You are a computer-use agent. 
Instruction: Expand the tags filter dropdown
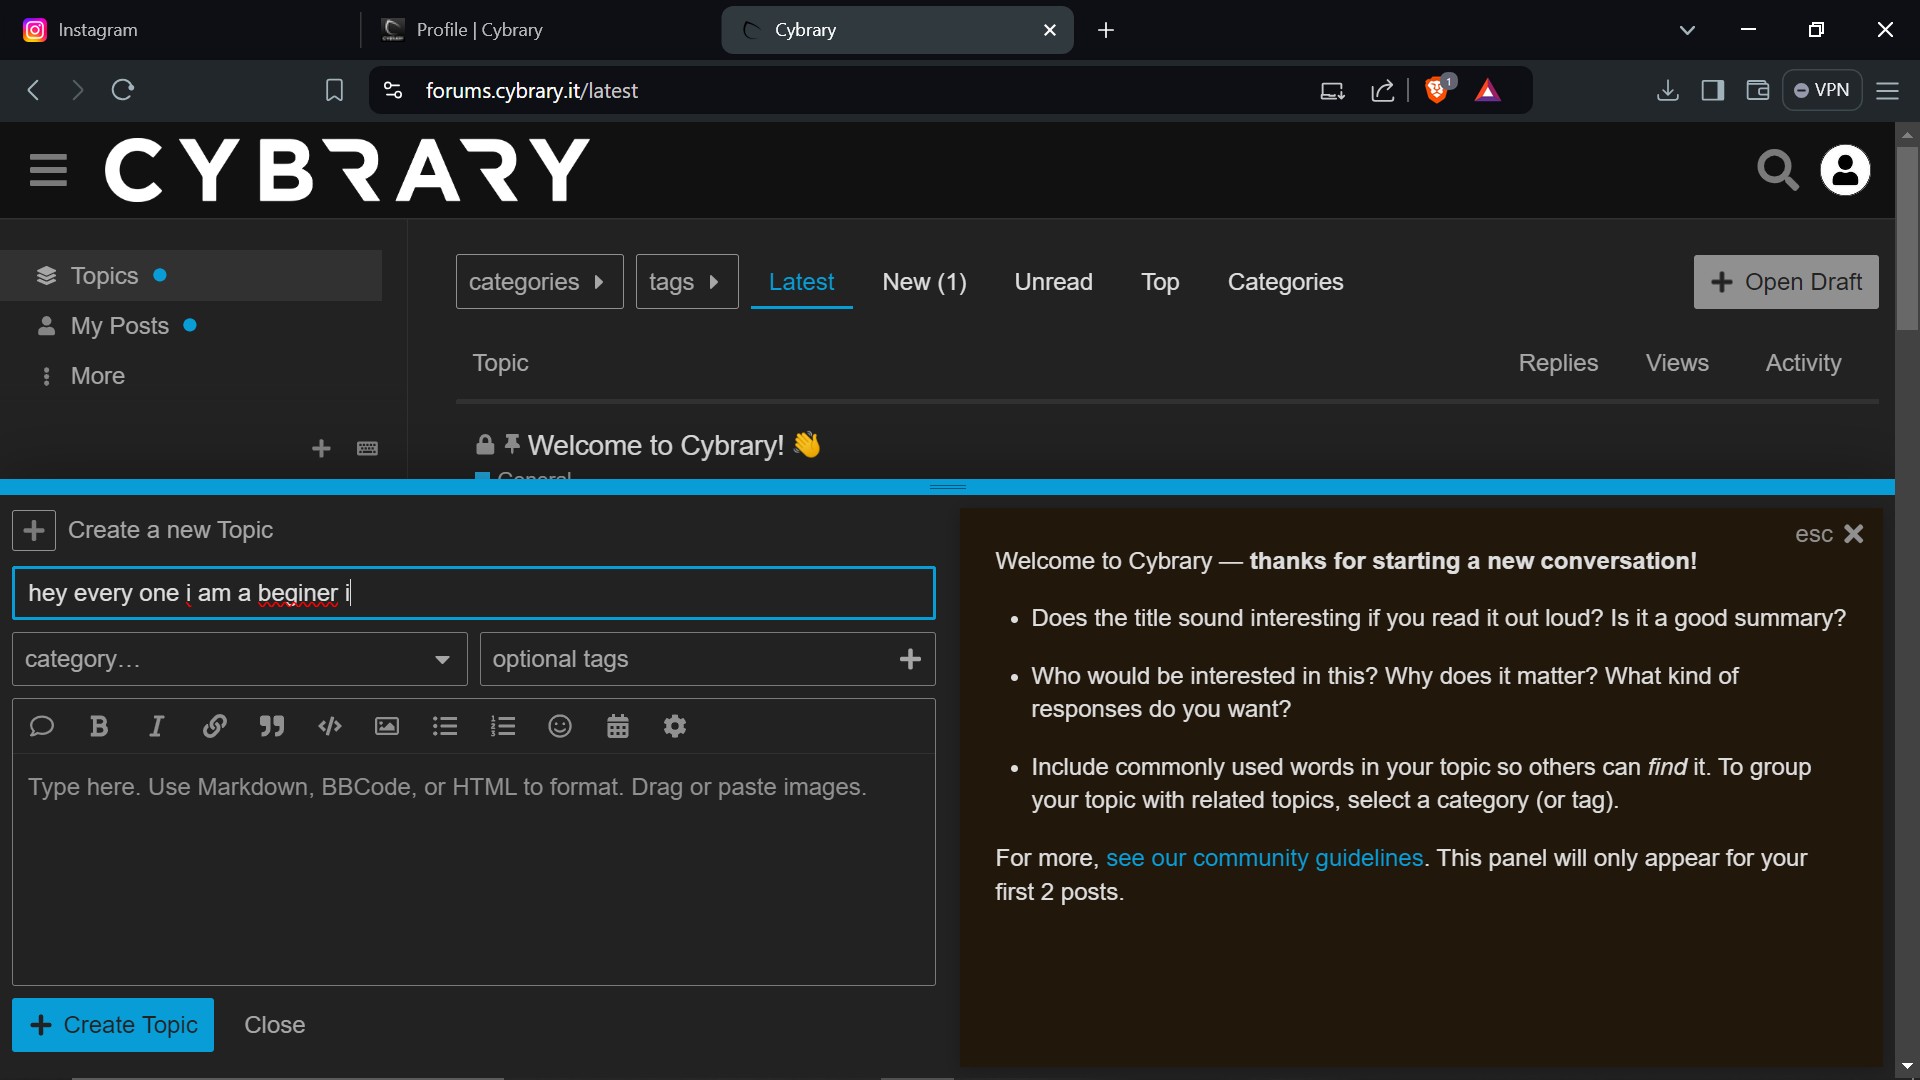pos(686,282)
